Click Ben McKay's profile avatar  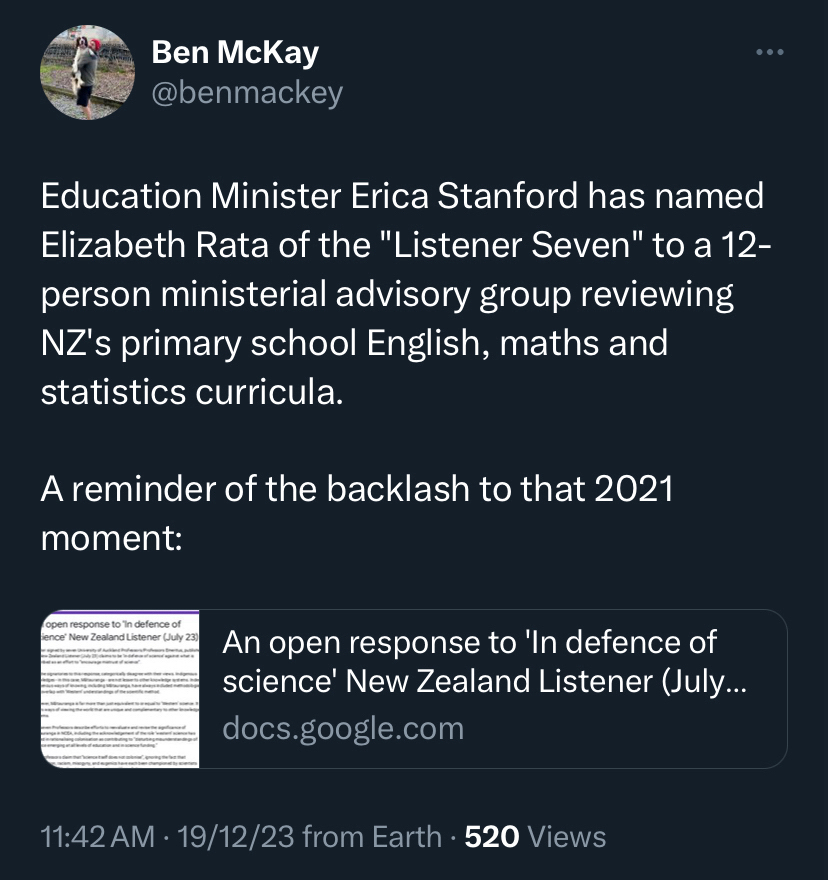pyautogui.click(x=87, y=72)
